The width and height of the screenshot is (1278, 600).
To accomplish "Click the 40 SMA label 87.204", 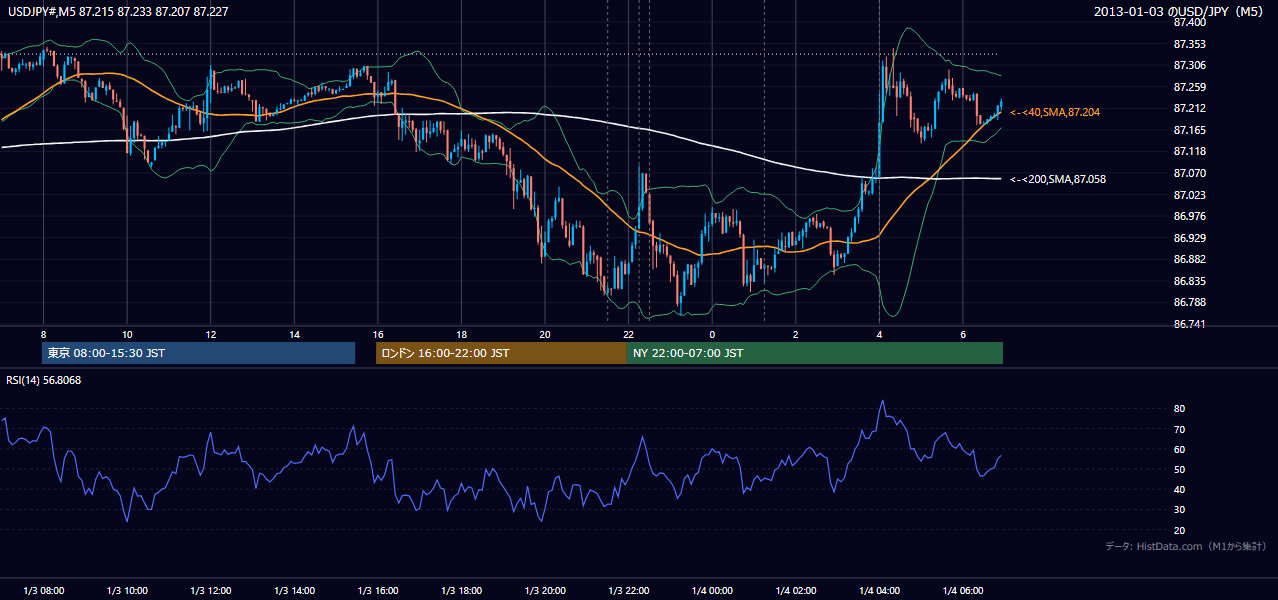I will coord(1055,112).
